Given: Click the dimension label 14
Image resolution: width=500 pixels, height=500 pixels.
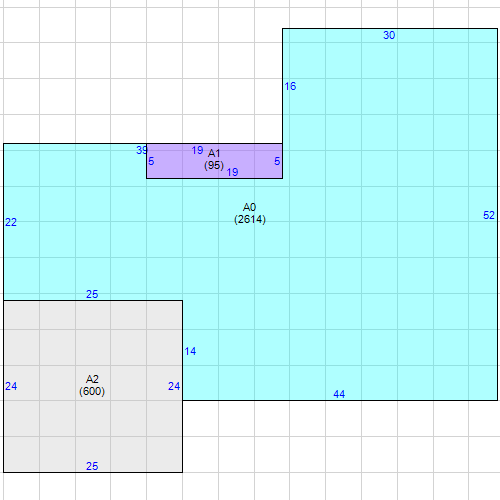Looking at the screenshot, I should tap(190, 351).
